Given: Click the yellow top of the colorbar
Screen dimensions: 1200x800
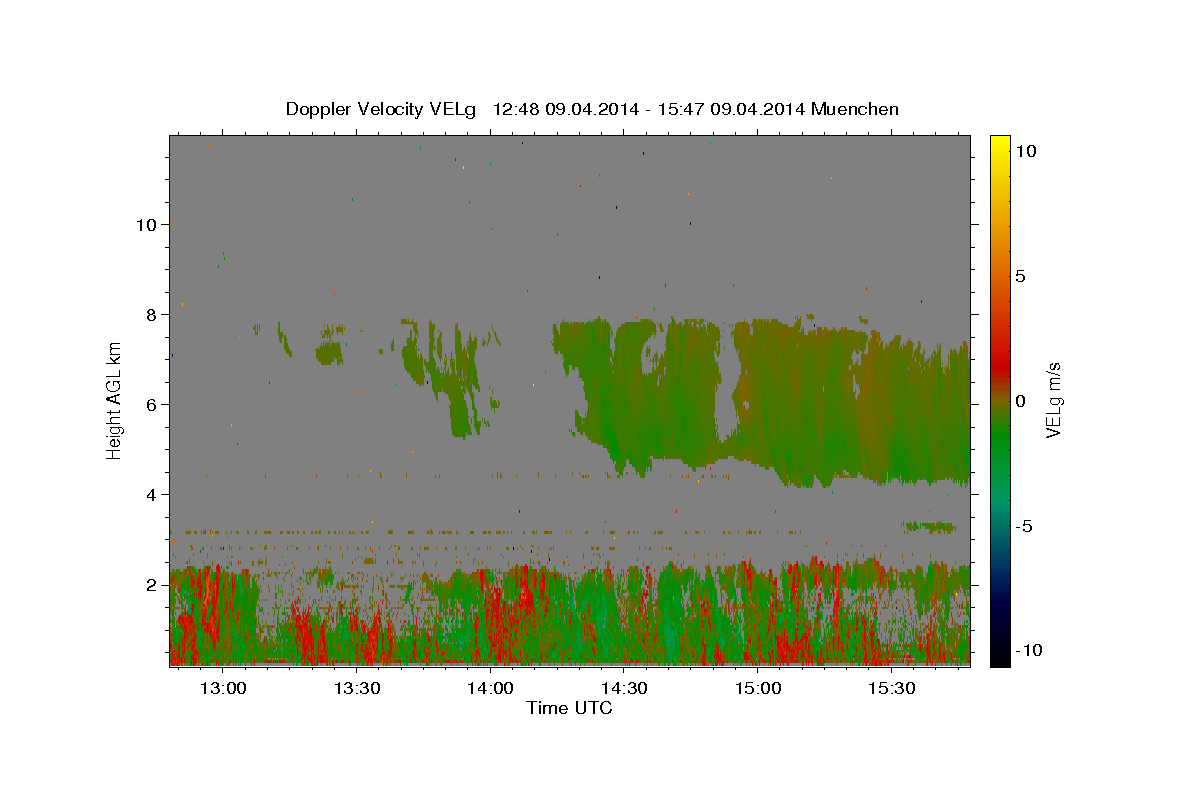Looking at the screenshot, I should coord(999,145).
